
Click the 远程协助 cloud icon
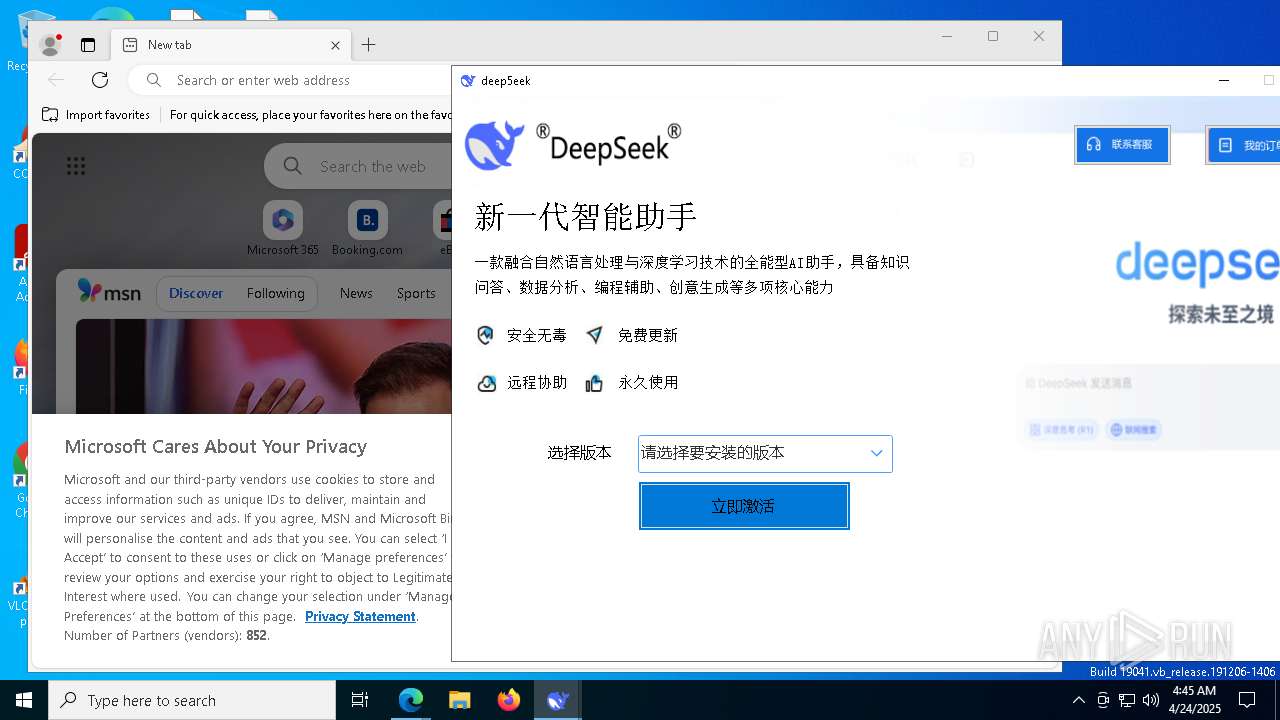coord(486,383)
